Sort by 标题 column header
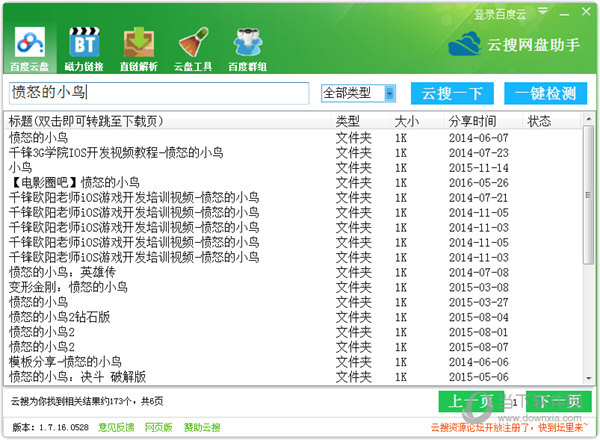The width and height of the screenshot is (600, 440). click(x=168, y=121)
